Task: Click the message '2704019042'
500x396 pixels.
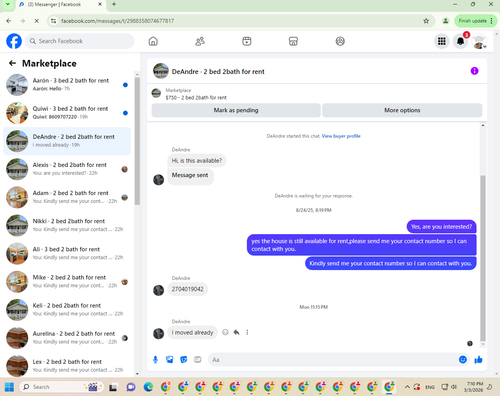Action: click(x=187, y=289)
